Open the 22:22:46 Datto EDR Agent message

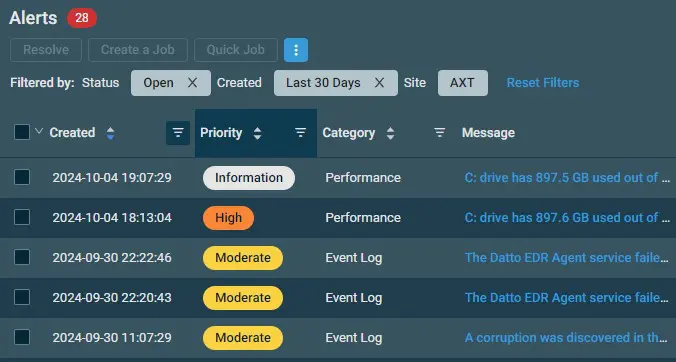point(567,258)
